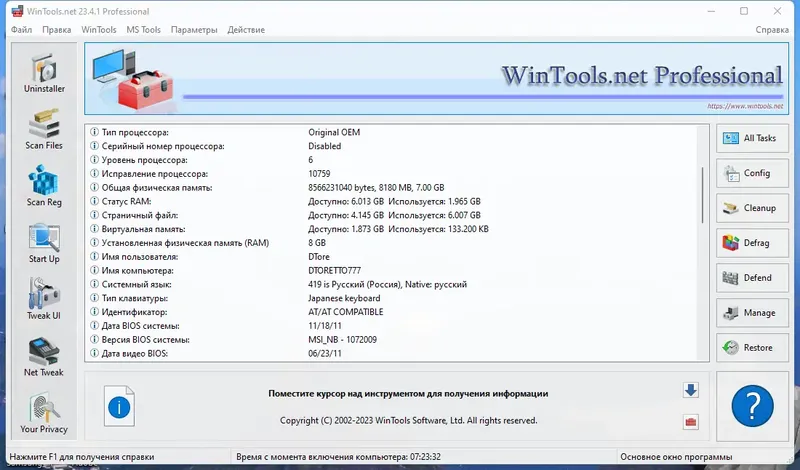
Task: Click the Copyright WinTools Software text
Action: (408, 420)
